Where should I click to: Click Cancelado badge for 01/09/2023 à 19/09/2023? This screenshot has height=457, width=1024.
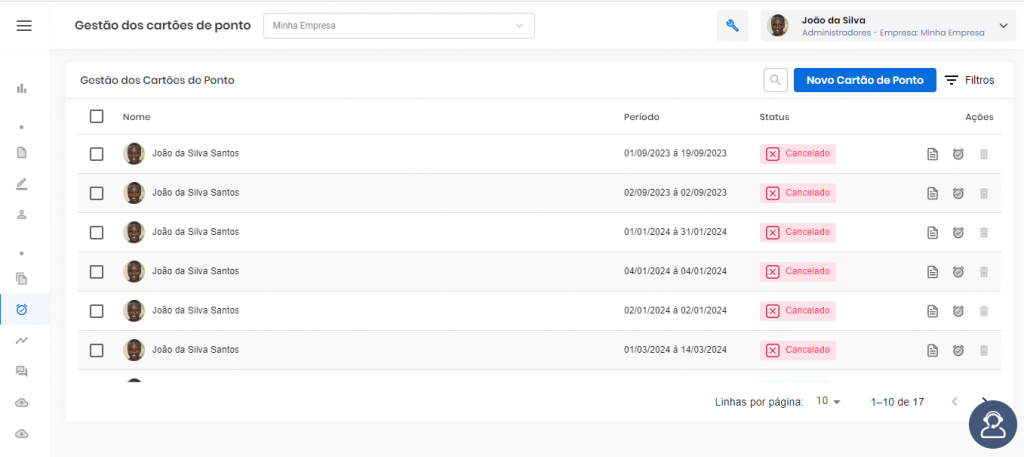(x=797, y=154)
